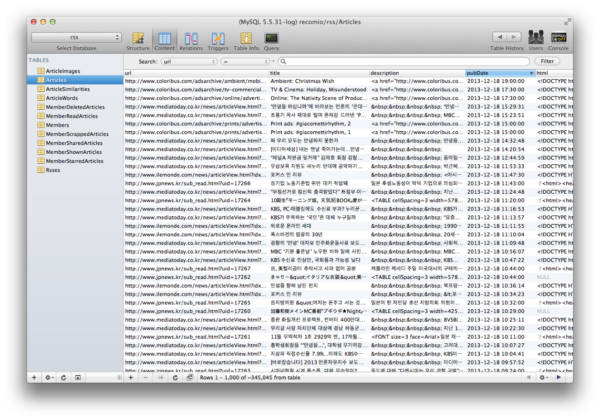600x420 pixels.
Task: Click the Filter button
Action: click(547, 61)
